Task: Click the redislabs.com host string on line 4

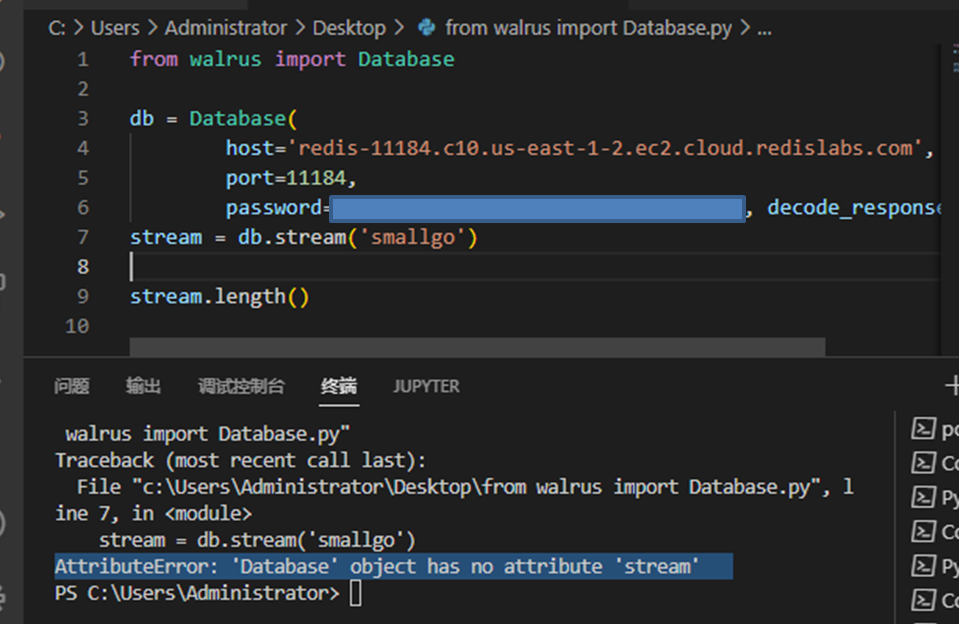Action: 604,148
